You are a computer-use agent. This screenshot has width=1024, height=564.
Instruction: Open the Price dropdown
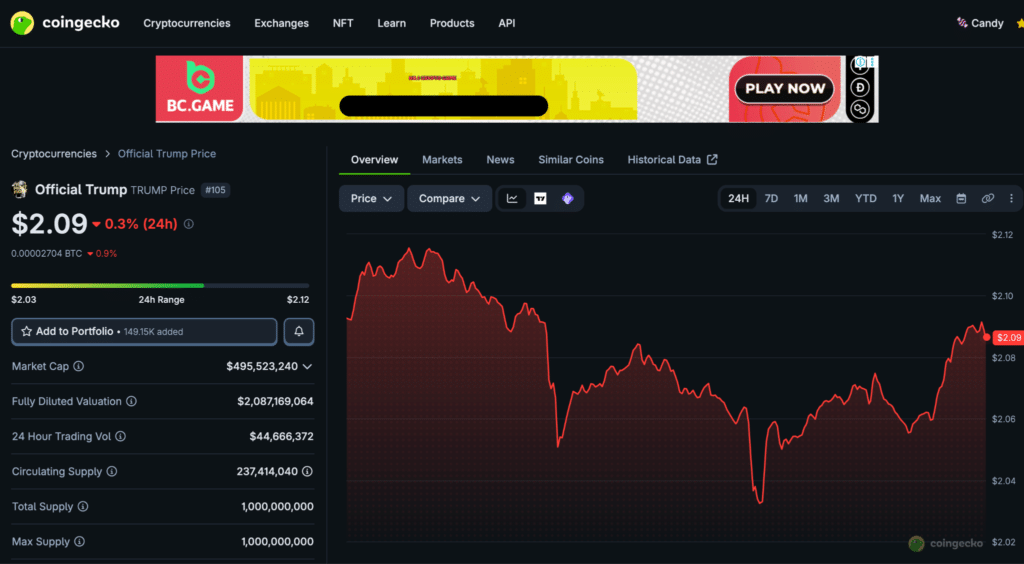(x=371, y=198)
